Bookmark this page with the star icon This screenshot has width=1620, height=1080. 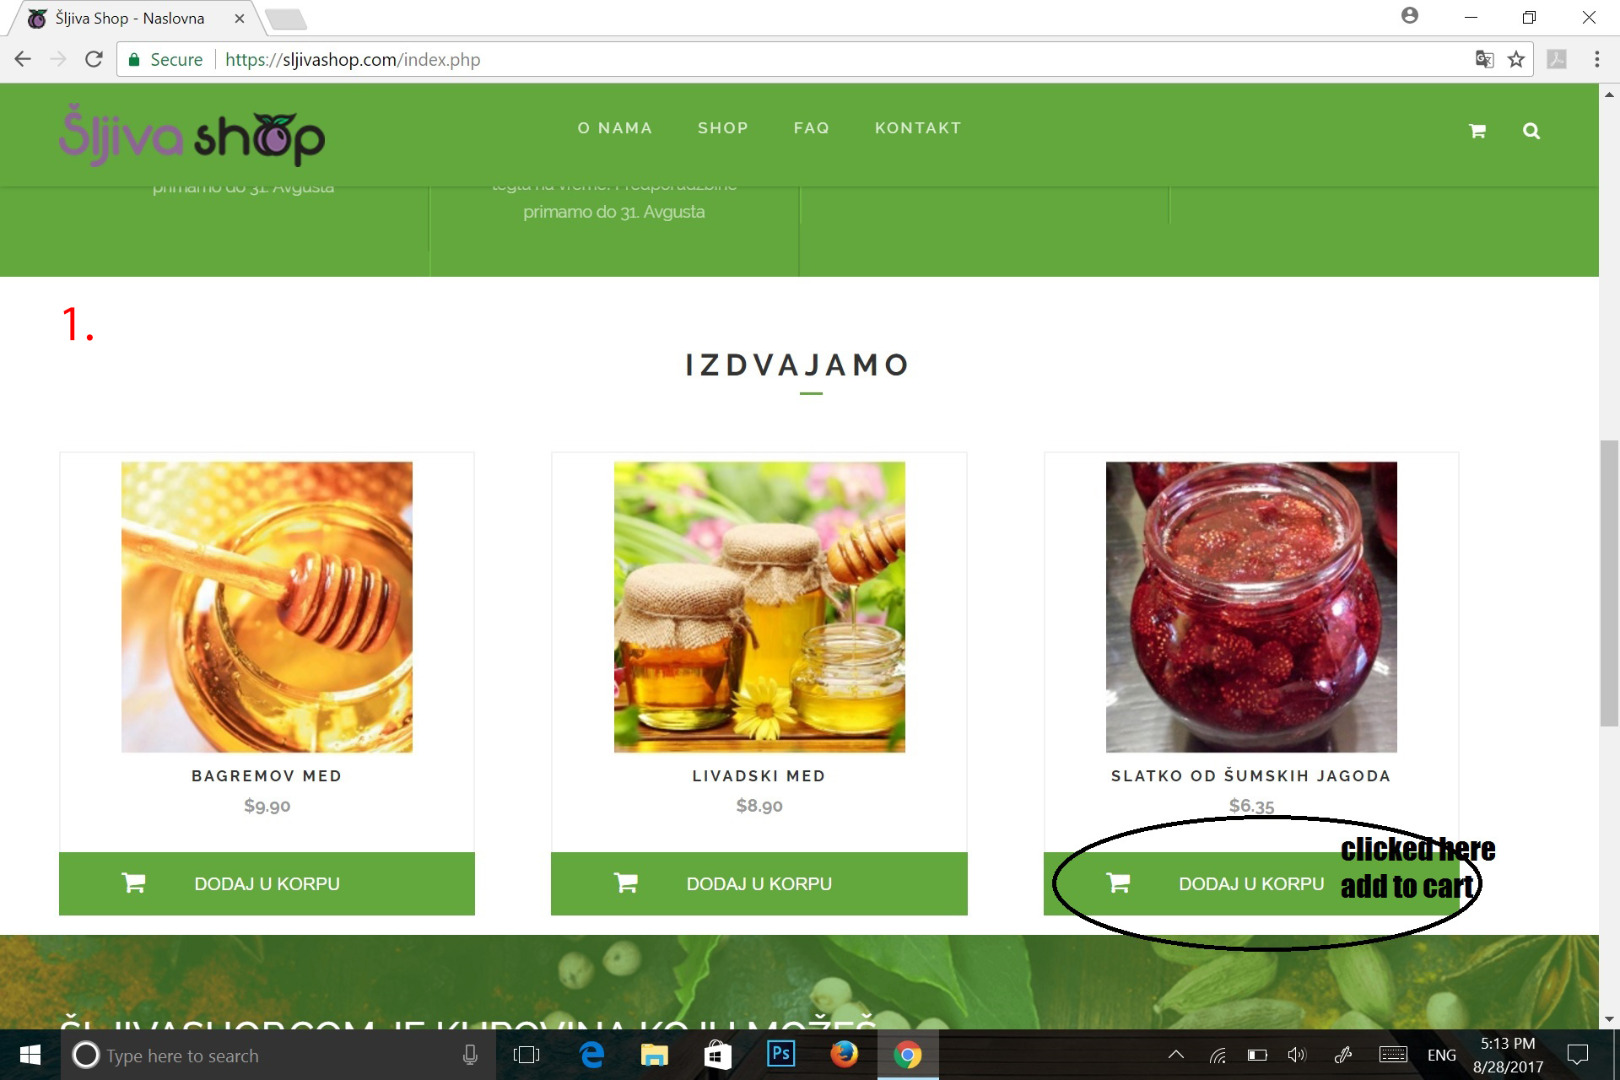pyautogui.click(x=1516, y=59)
